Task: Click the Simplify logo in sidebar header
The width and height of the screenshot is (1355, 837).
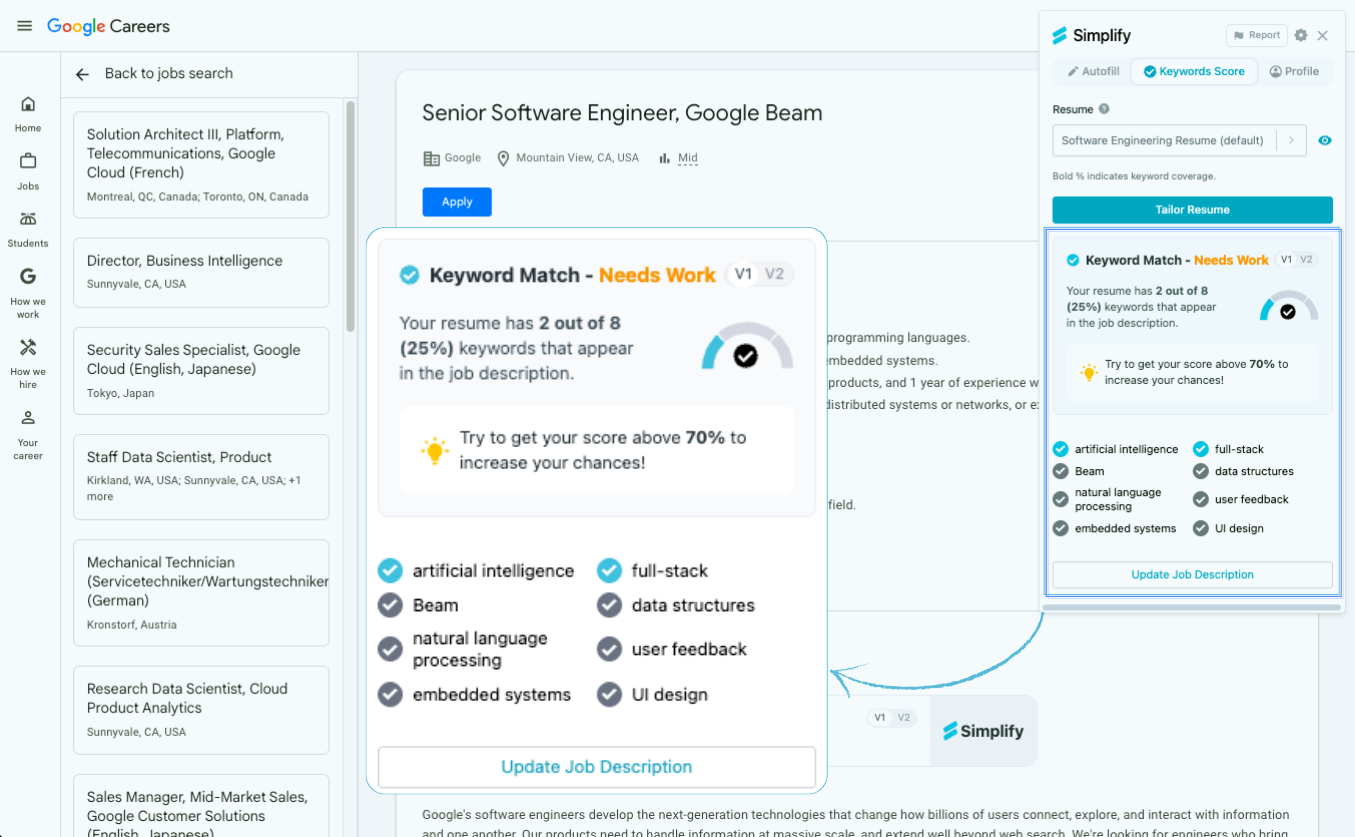Action: click(1091, 36)
